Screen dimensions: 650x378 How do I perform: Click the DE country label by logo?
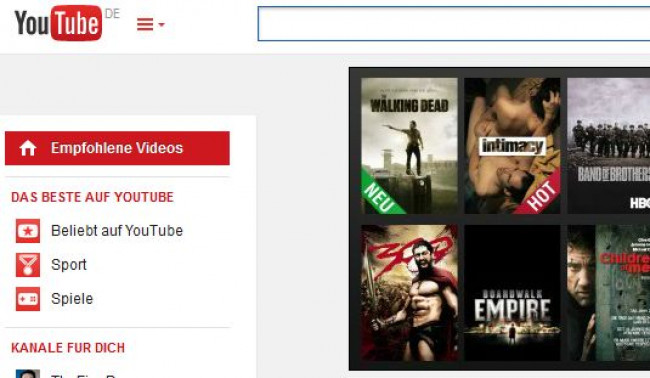[x=112, y=14]
